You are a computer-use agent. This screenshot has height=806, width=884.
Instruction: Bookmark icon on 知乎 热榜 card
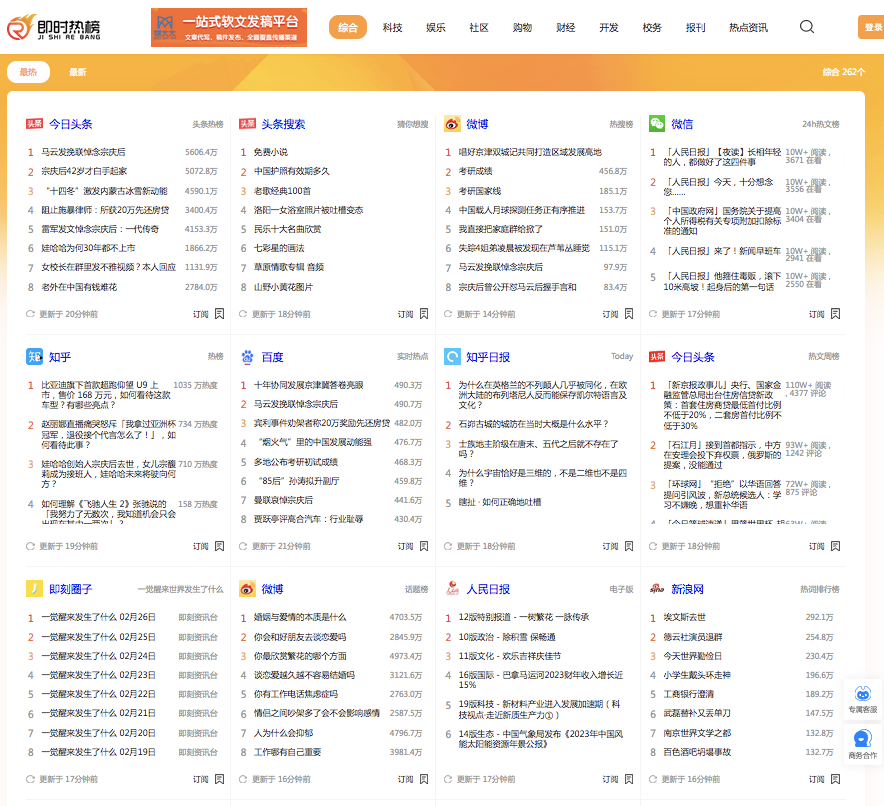(x=219, y=546)
